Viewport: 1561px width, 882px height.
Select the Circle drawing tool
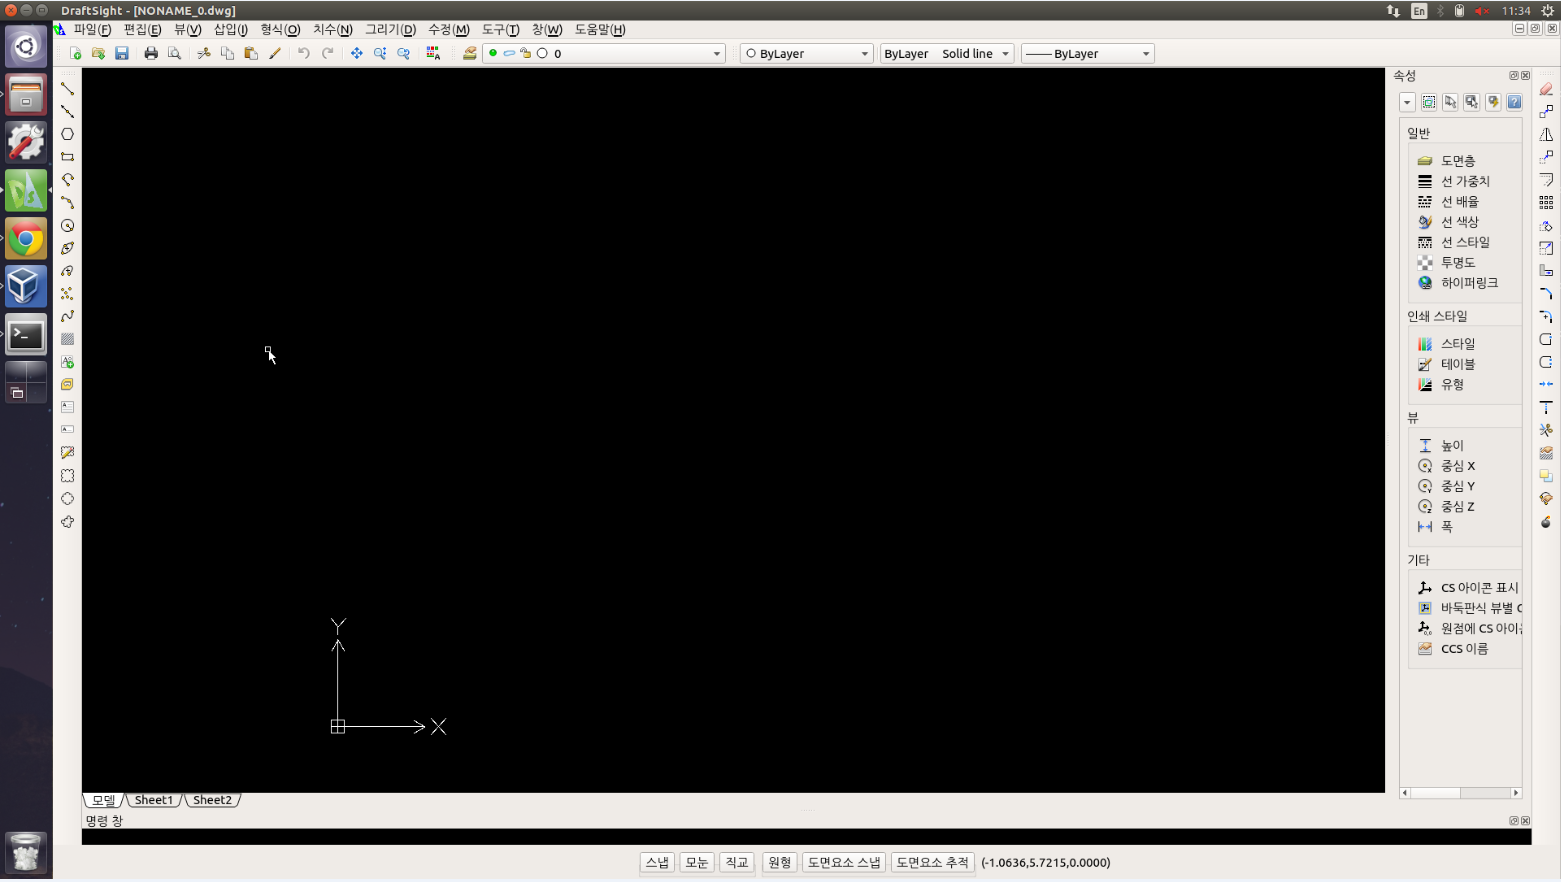click(67, 226)
